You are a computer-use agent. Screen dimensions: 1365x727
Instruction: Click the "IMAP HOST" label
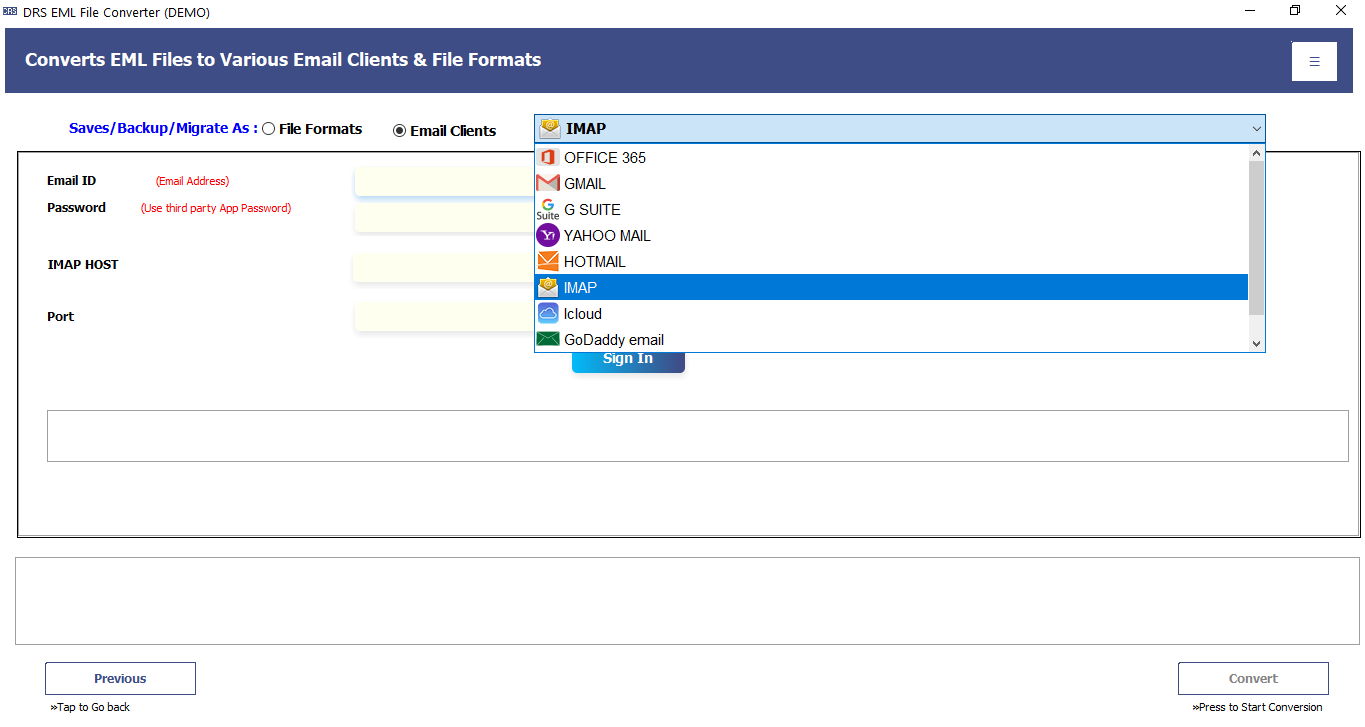coord(82,265)
